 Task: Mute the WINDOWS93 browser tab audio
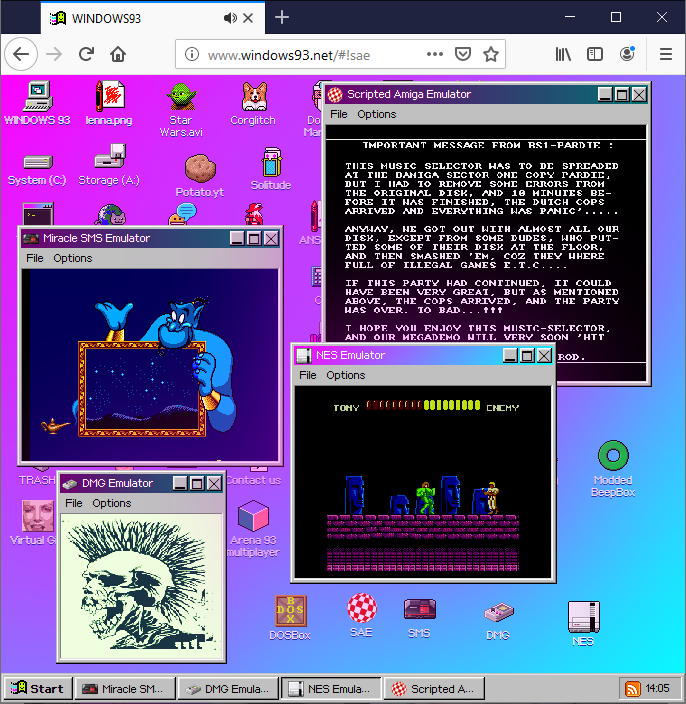point(230,18)
